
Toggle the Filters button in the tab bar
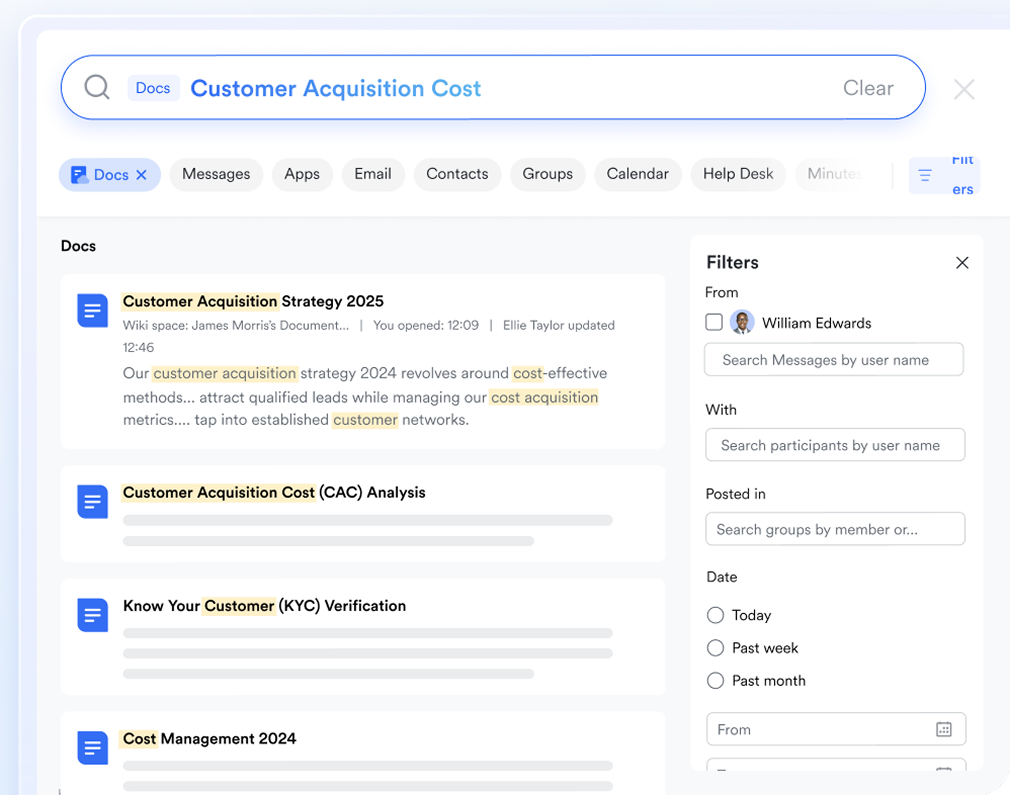[x=943, y=175]
